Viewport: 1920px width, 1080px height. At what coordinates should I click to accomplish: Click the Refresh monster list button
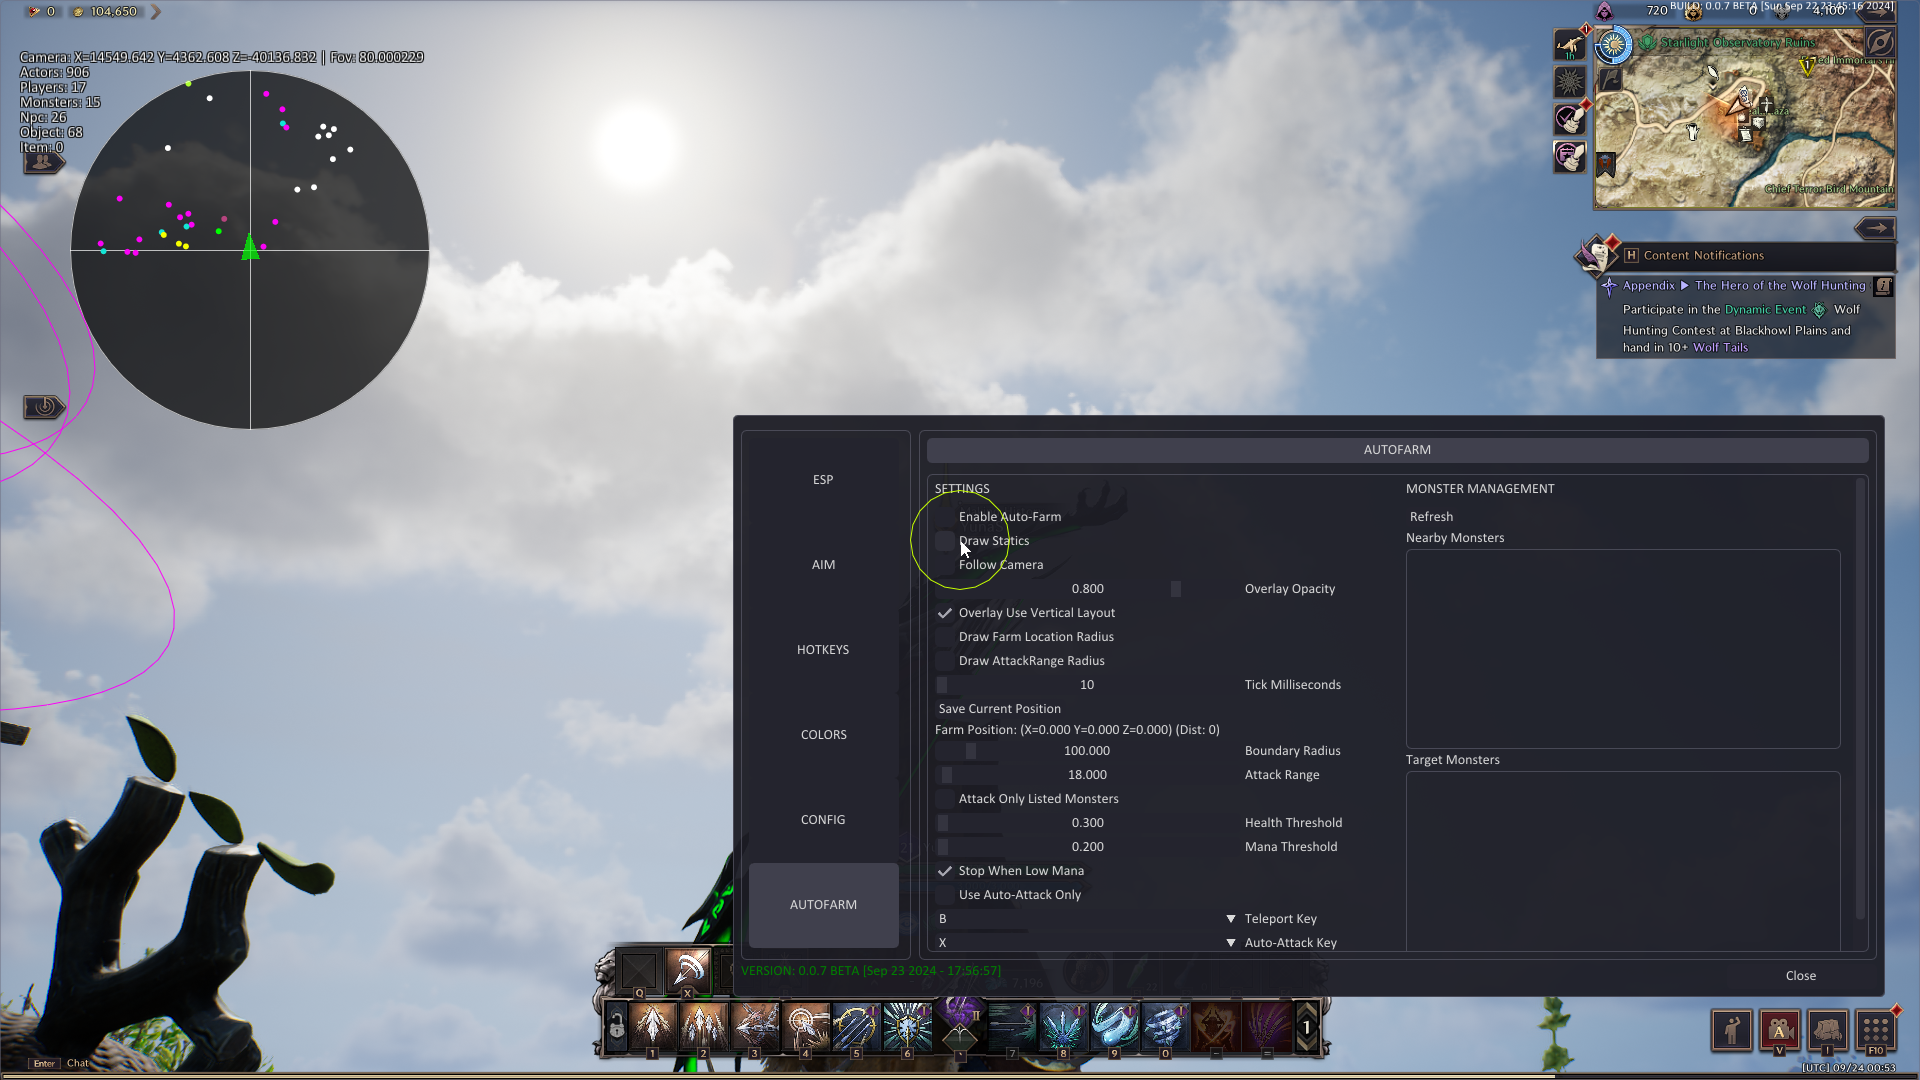click(x=1431, y=517)
